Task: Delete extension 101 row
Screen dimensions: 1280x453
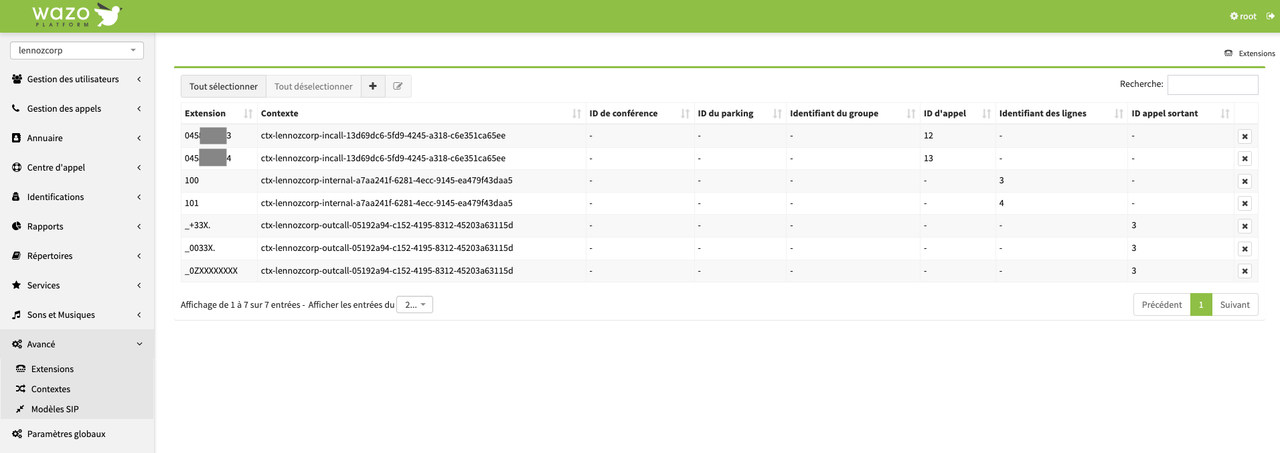Action: (1244, 203)
